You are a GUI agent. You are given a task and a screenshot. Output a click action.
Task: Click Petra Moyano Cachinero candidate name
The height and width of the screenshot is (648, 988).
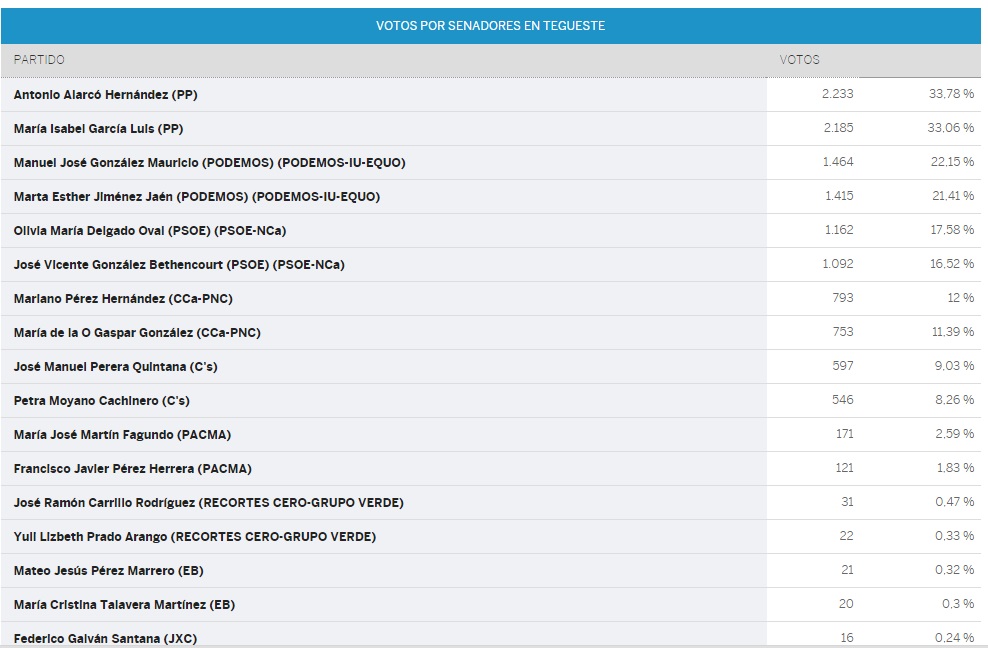click(101, 401)
